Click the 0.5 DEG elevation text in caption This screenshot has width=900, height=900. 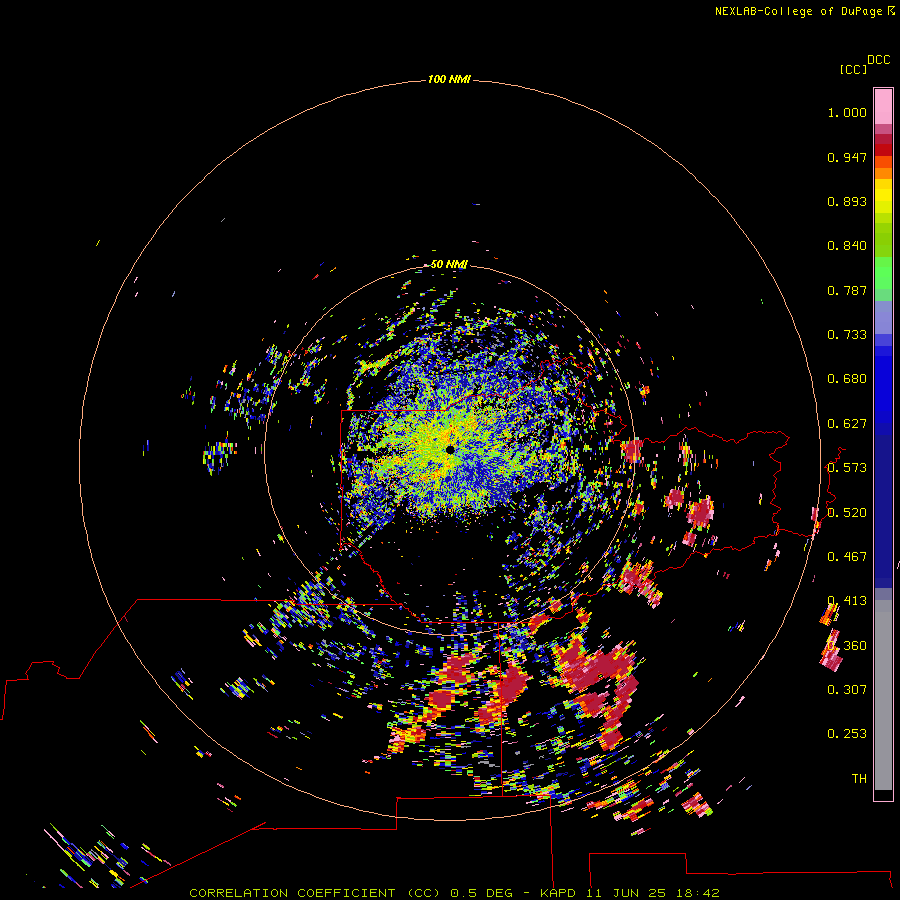point(482,893)
